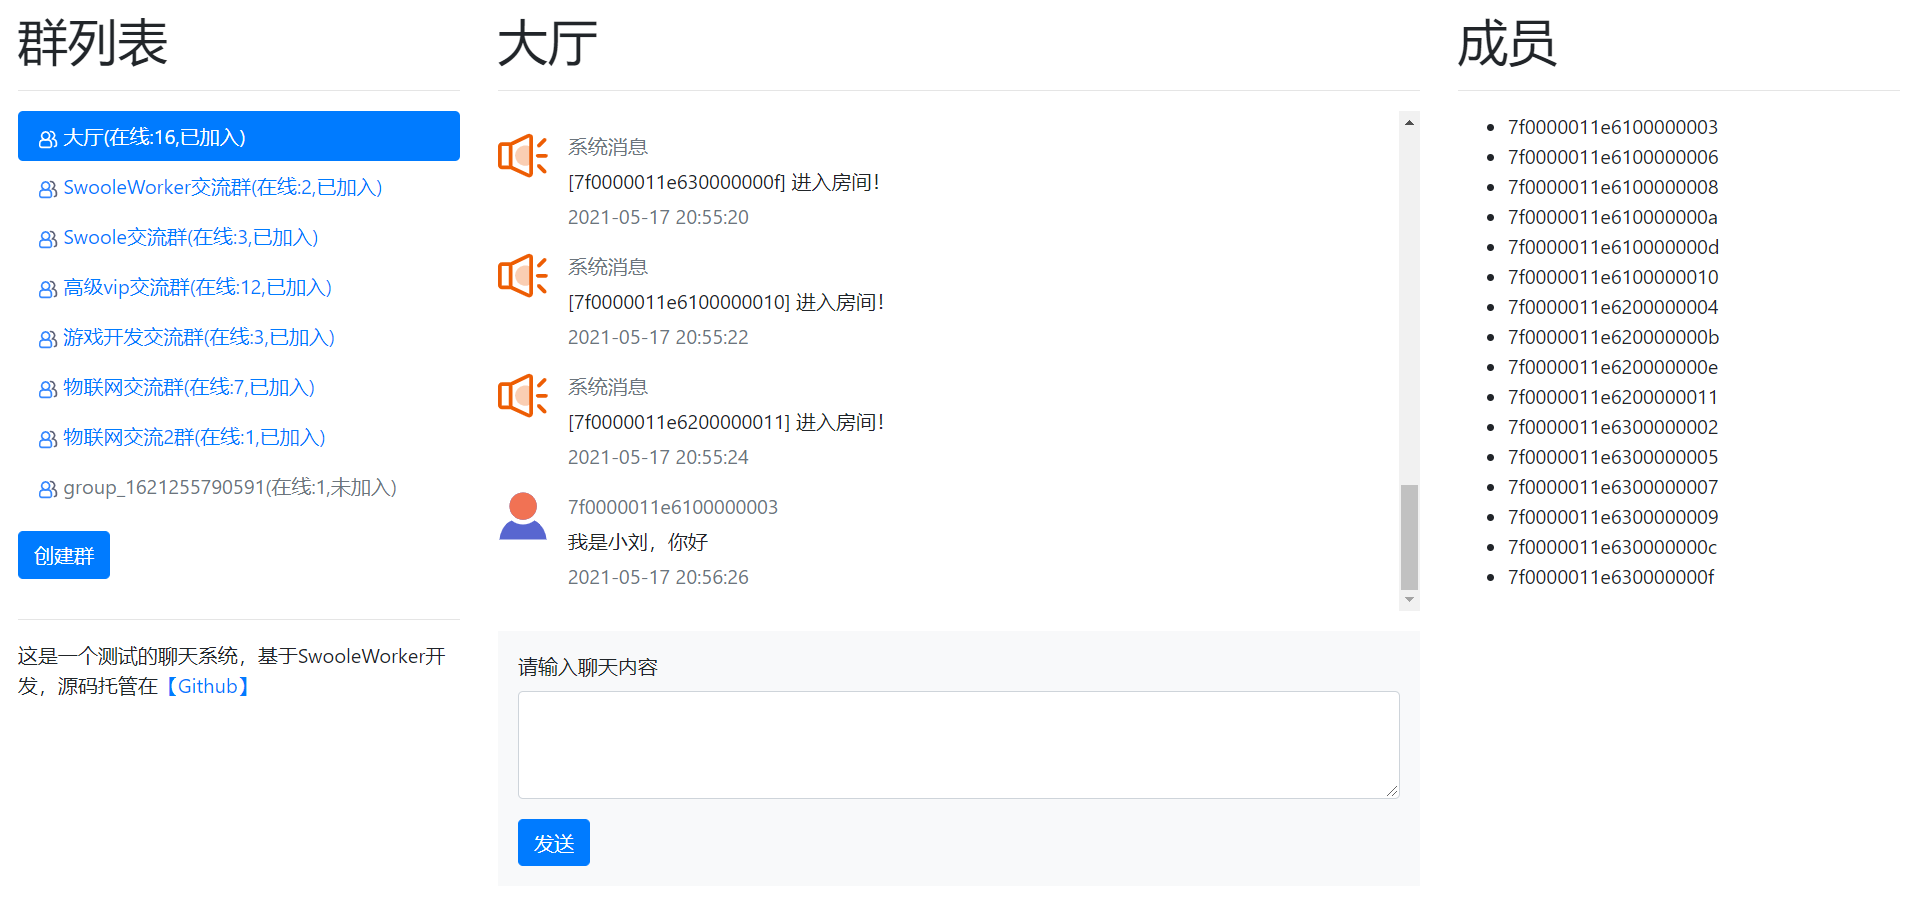Open SwooleWorker交流群 group
Image resolution: width=1919 pixels, height=922 pixels.
point(239,187)
